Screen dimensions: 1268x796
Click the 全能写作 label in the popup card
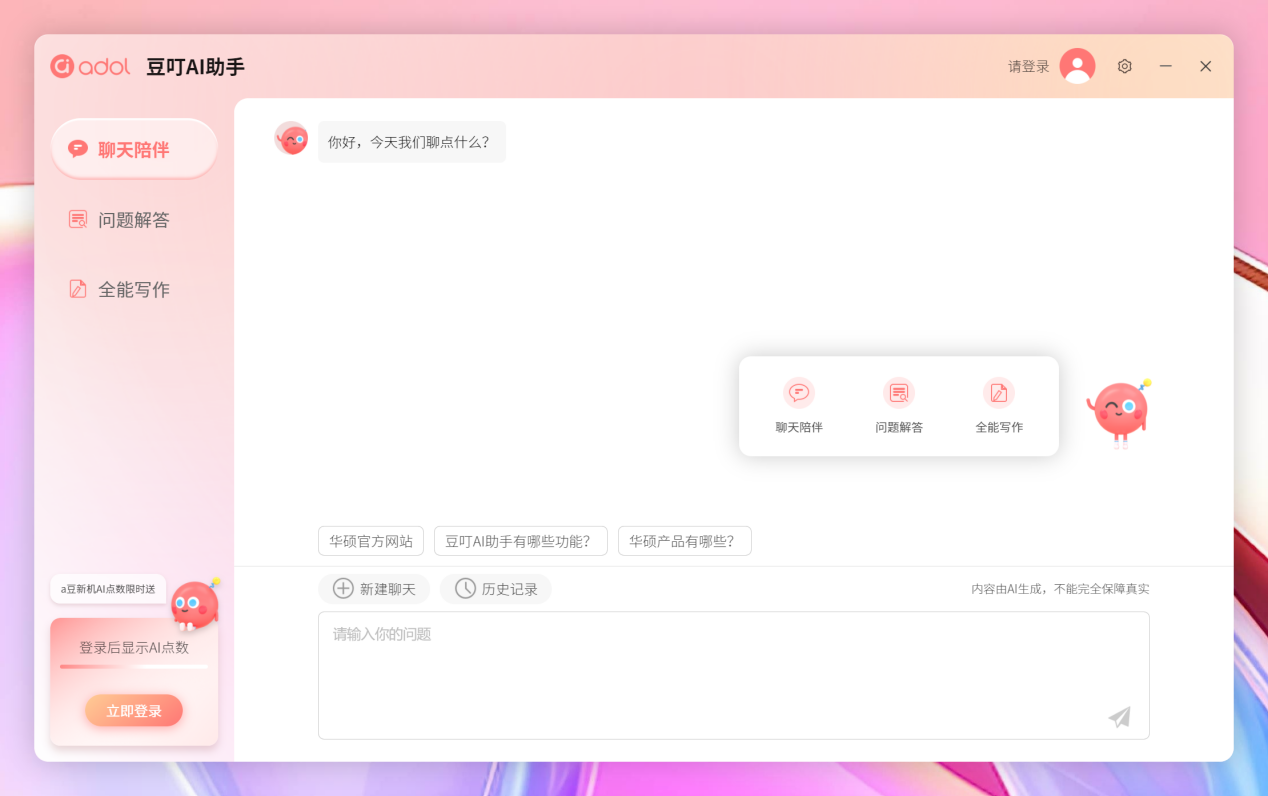tap(999, 427)
